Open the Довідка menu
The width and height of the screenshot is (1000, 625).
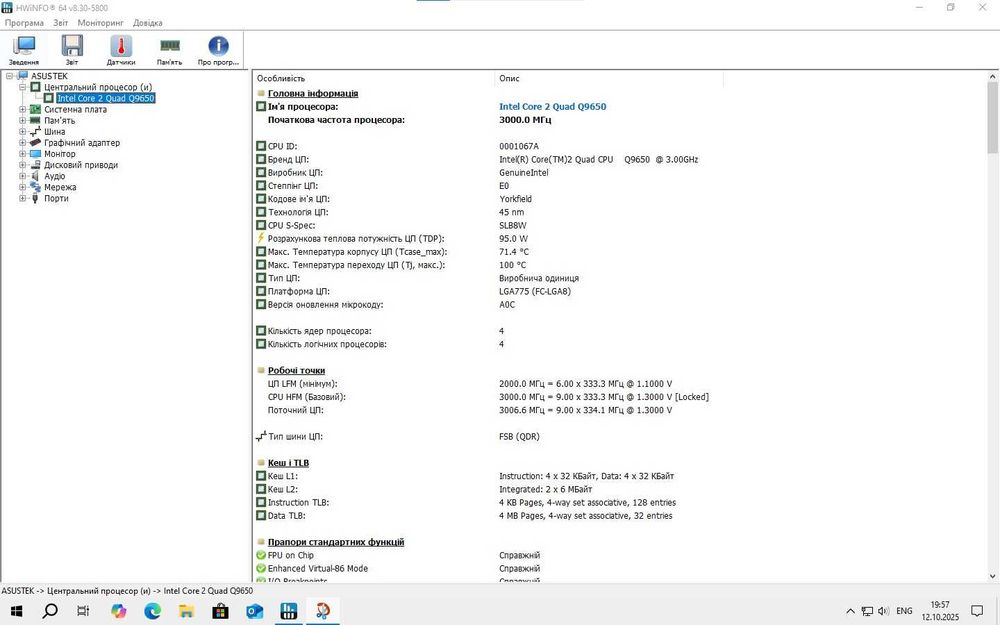[147, 23]
